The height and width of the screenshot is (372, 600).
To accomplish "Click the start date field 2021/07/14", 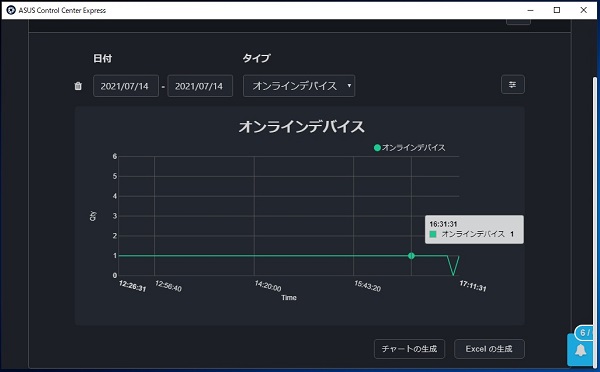I will pyautogui.click(x=126, y=86).
